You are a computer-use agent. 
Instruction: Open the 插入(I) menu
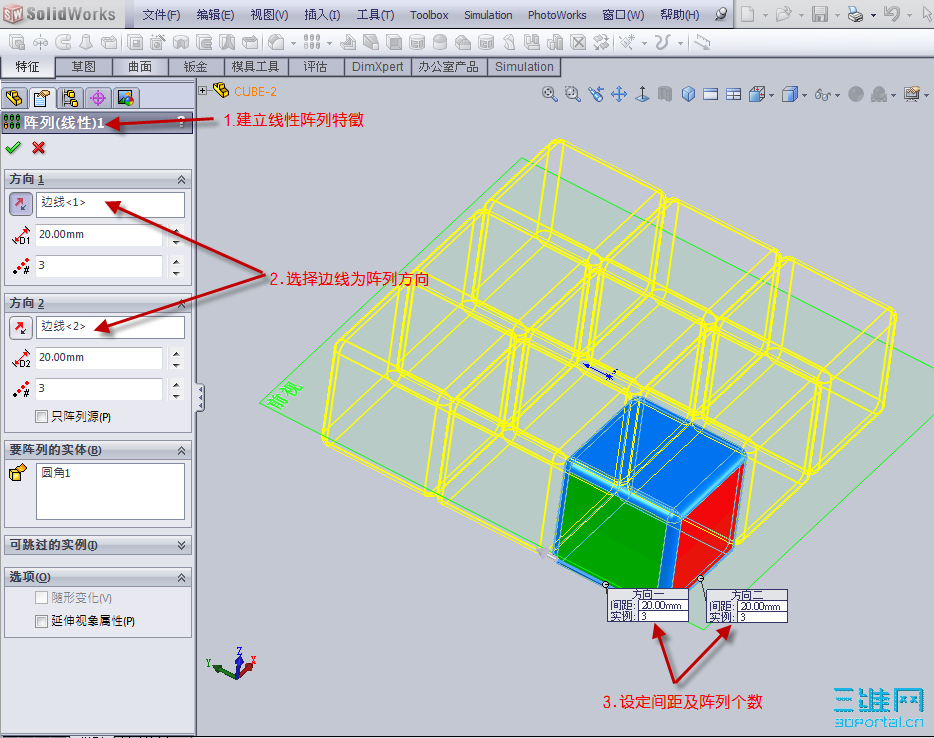coord(322,15)
